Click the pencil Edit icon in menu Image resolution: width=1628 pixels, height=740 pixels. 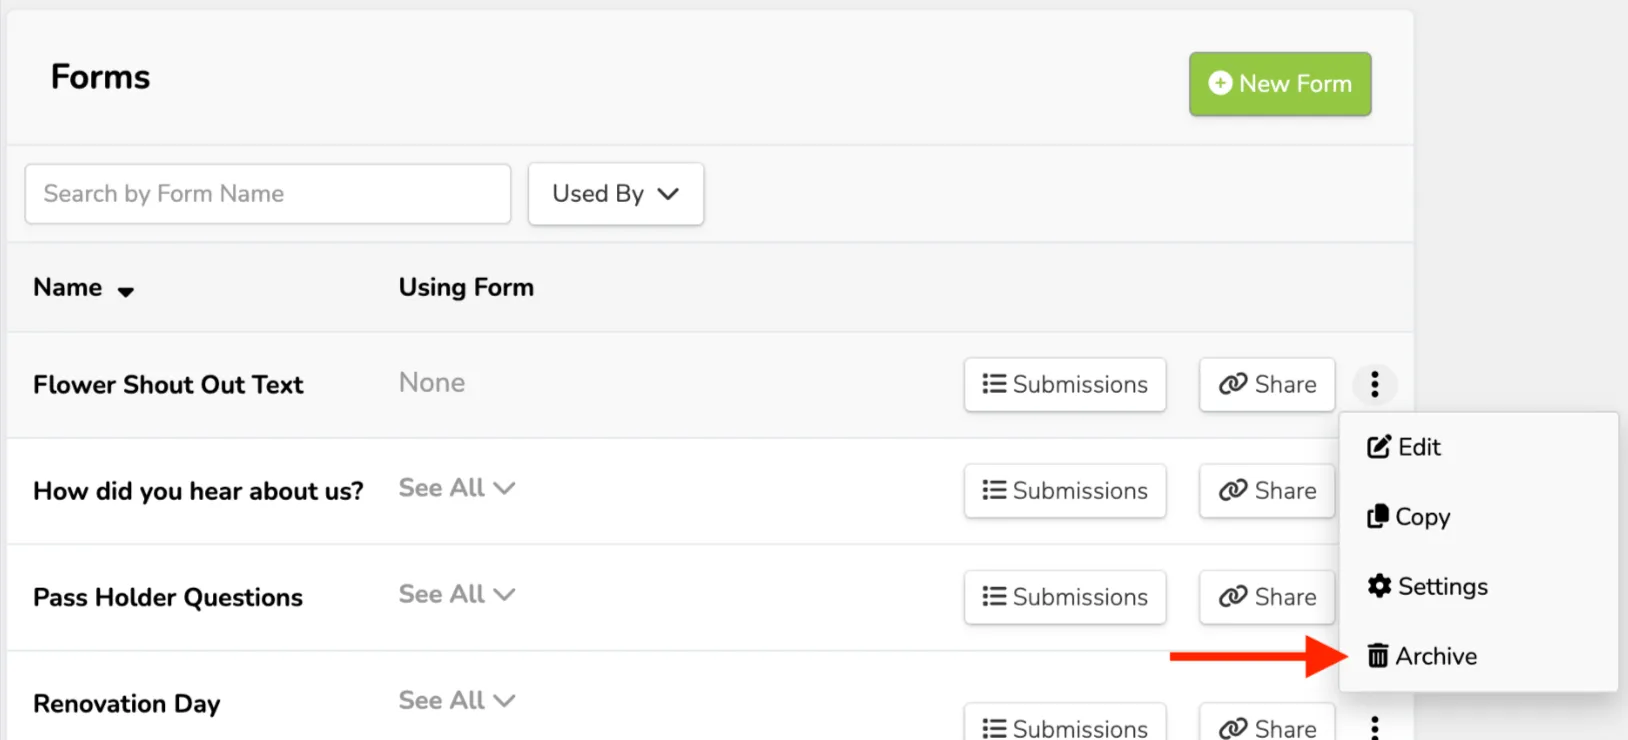(x=1379, y=447)
